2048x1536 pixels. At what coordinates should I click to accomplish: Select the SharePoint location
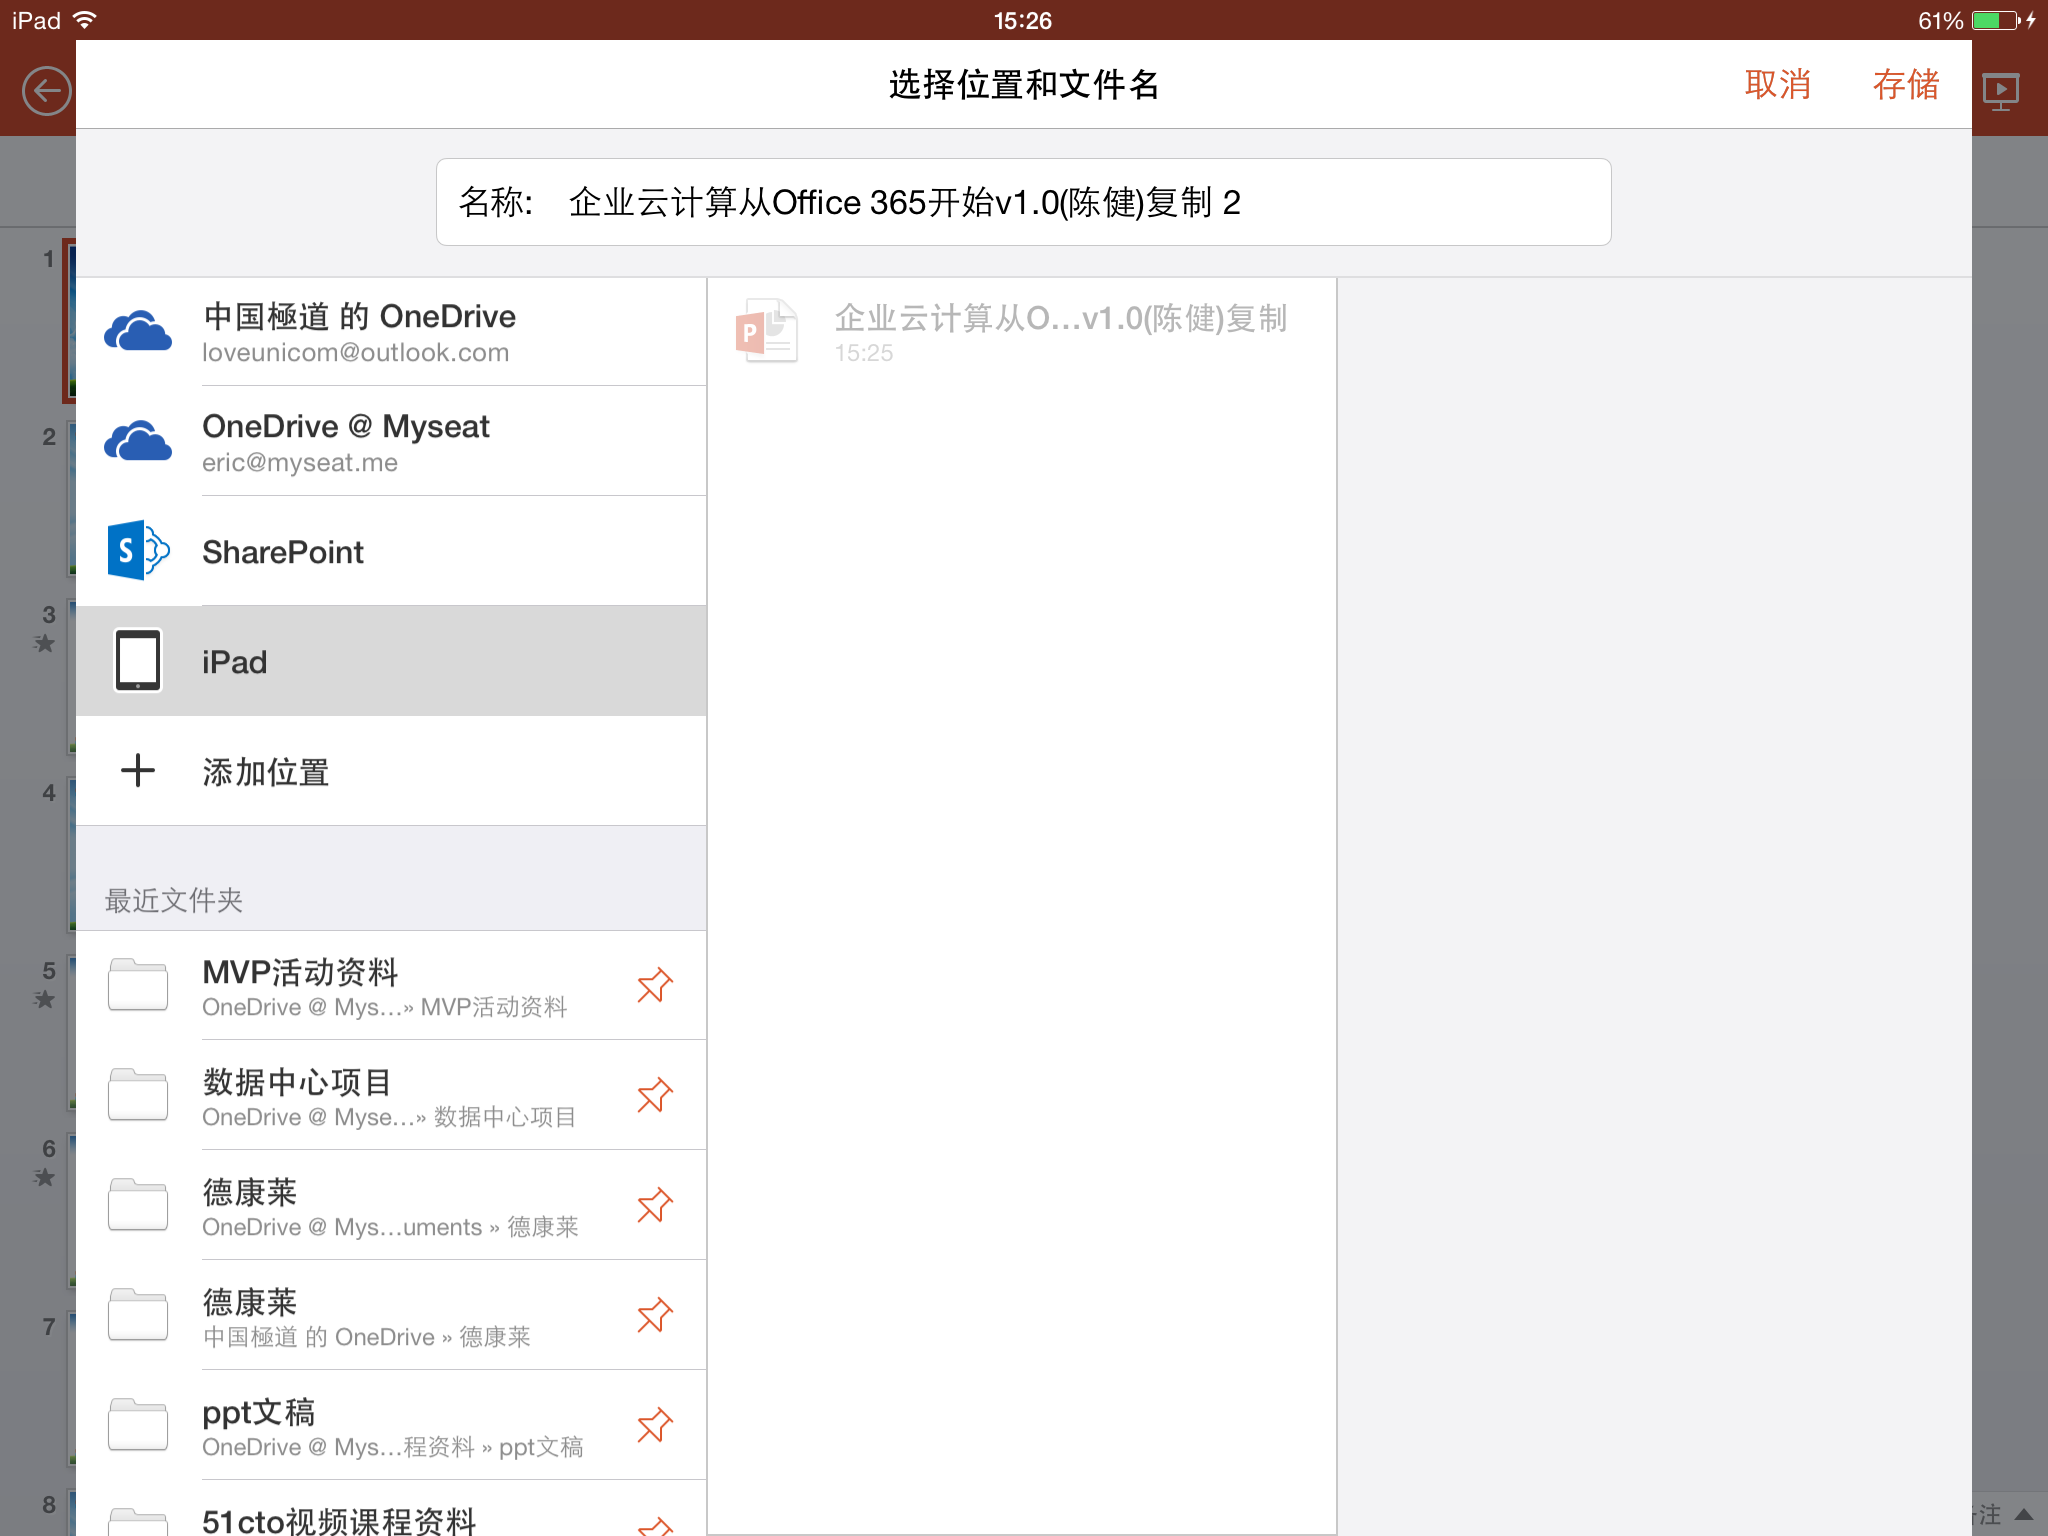(391, 551)
